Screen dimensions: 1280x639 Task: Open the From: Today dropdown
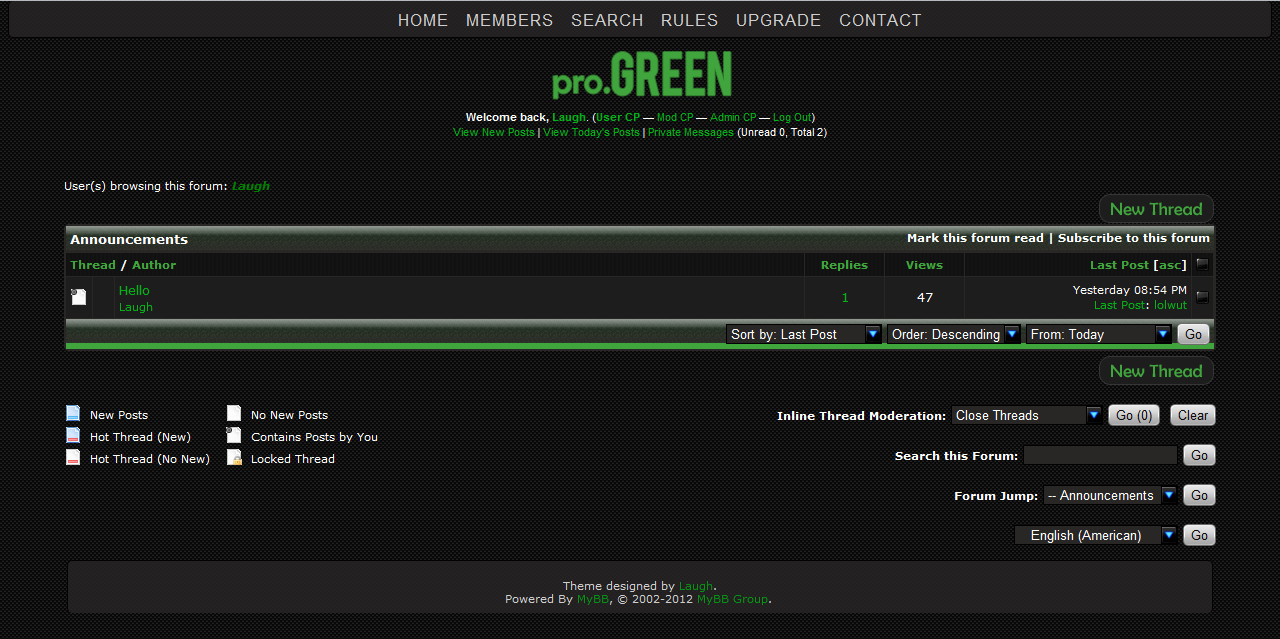click(1099, 334)
